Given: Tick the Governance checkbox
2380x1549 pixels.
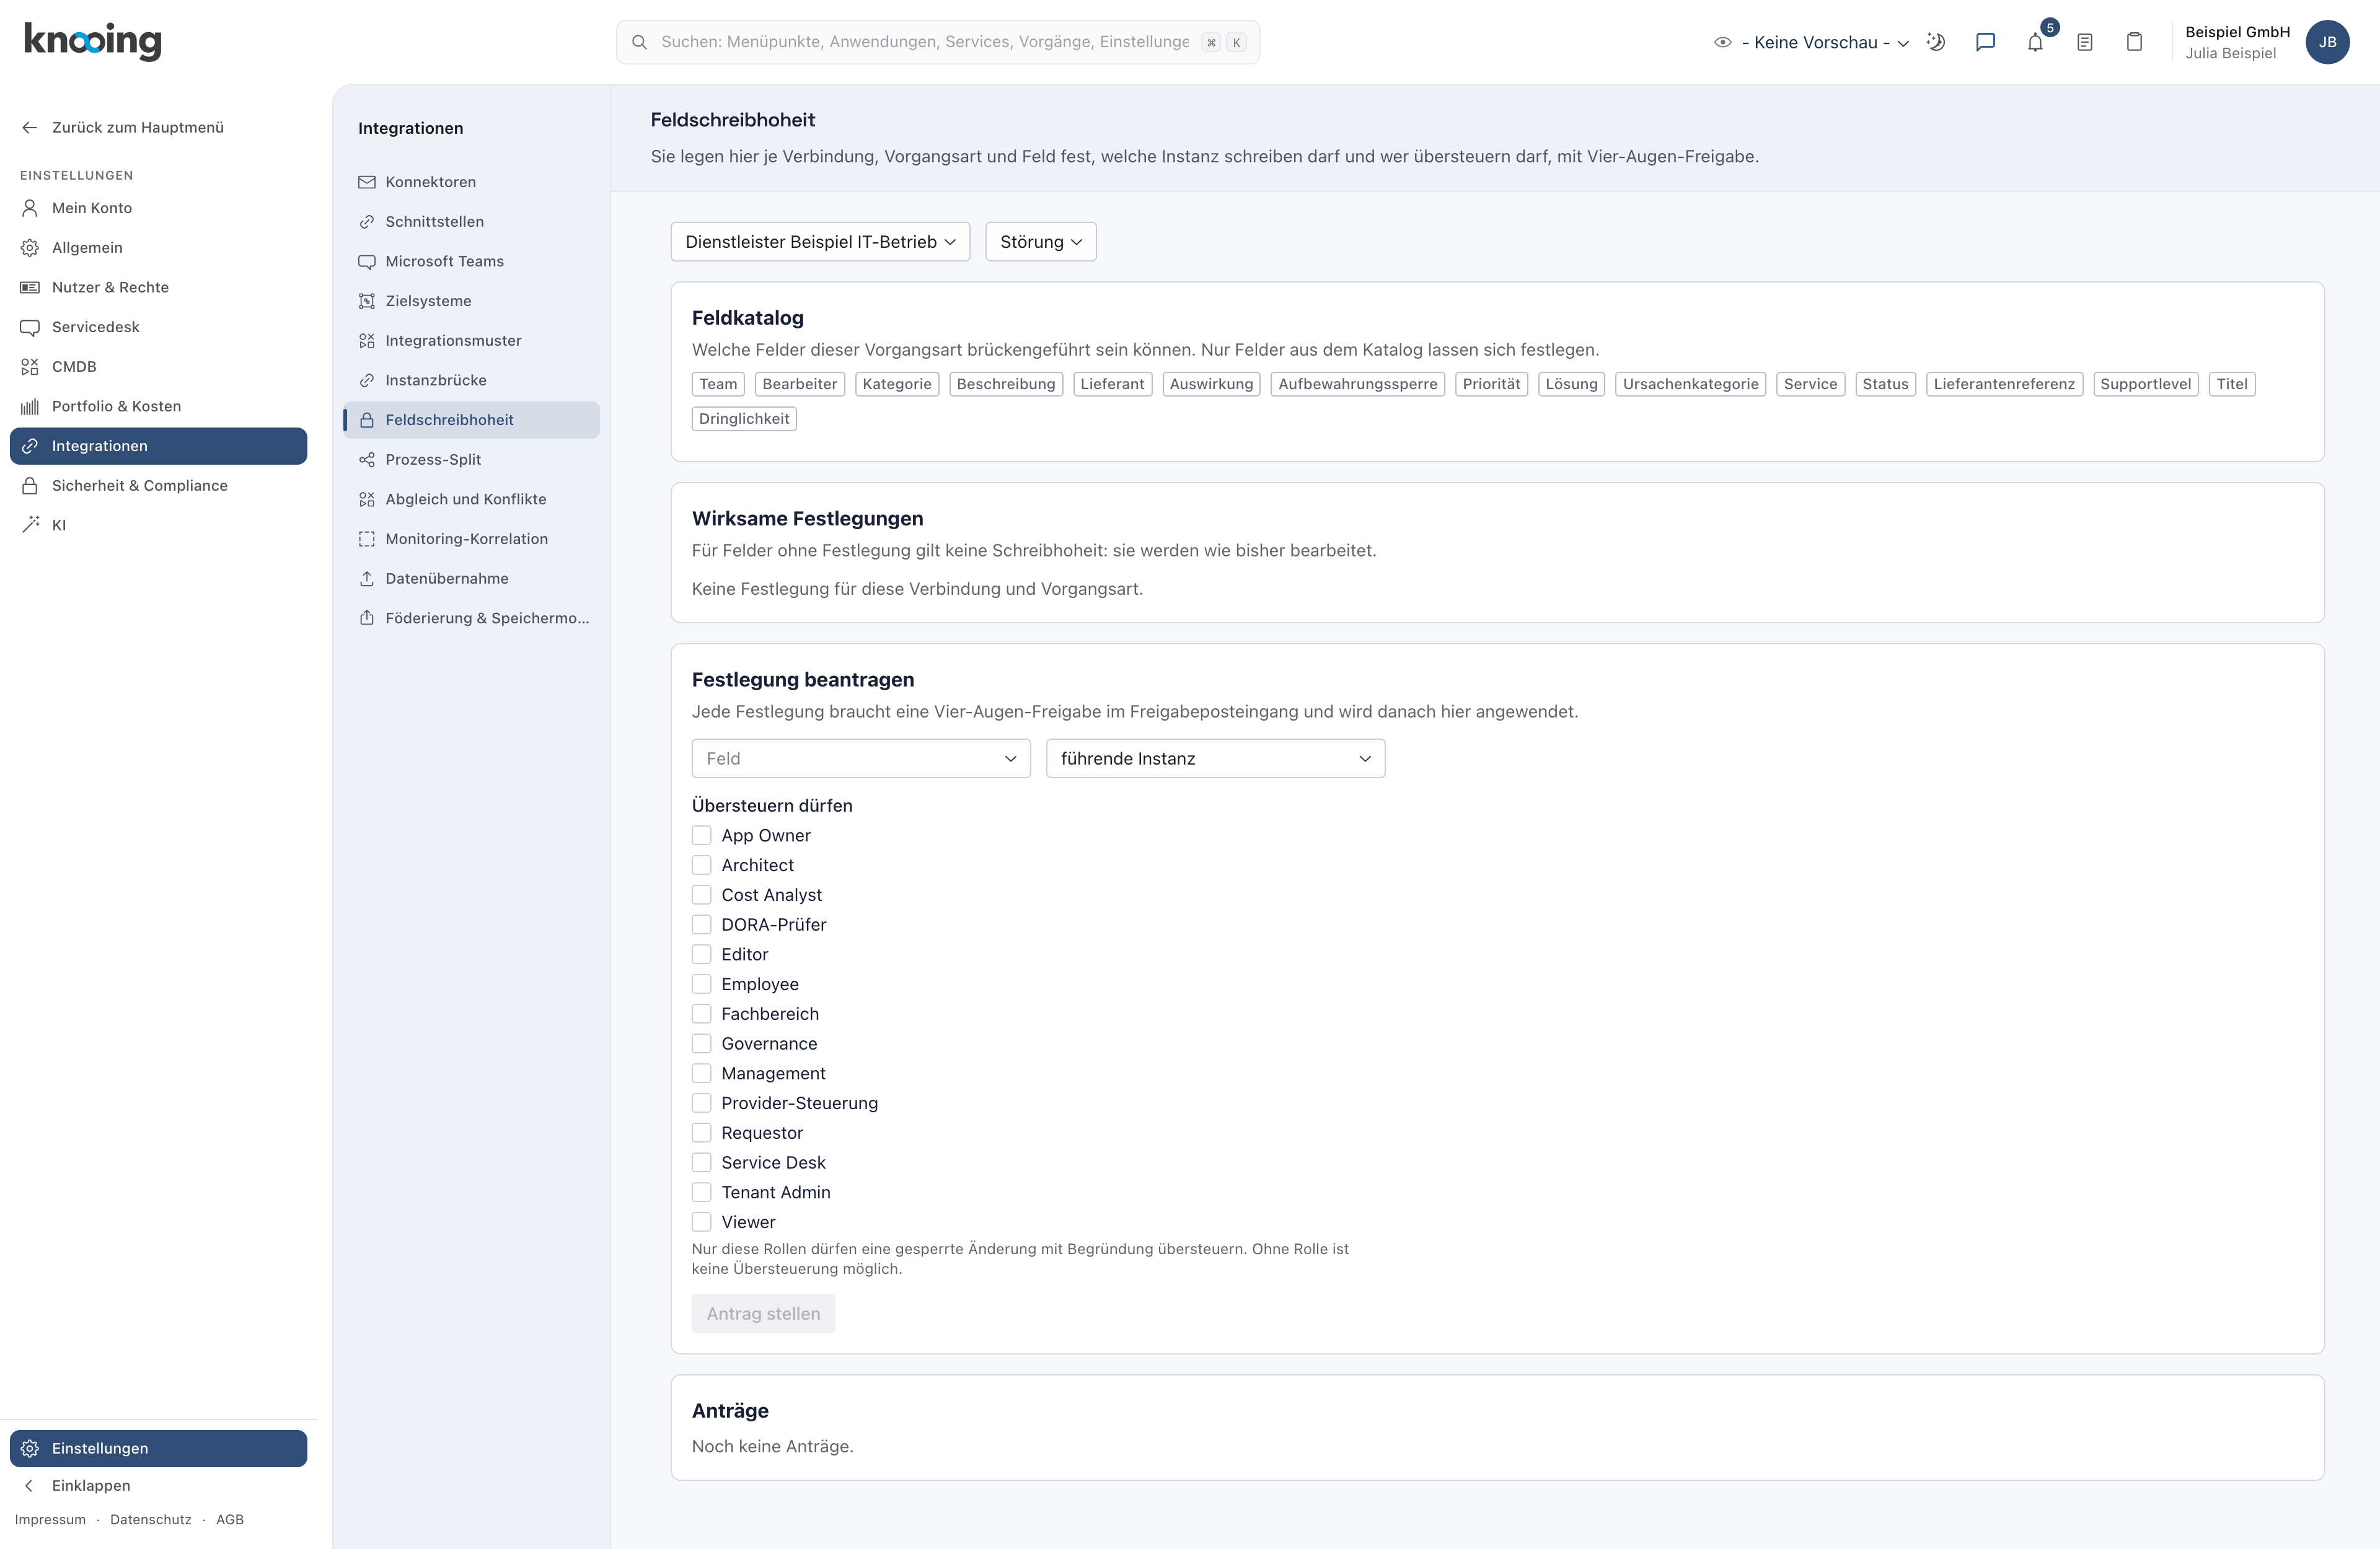Looking at the screenshot, I should coord(702,1044).
